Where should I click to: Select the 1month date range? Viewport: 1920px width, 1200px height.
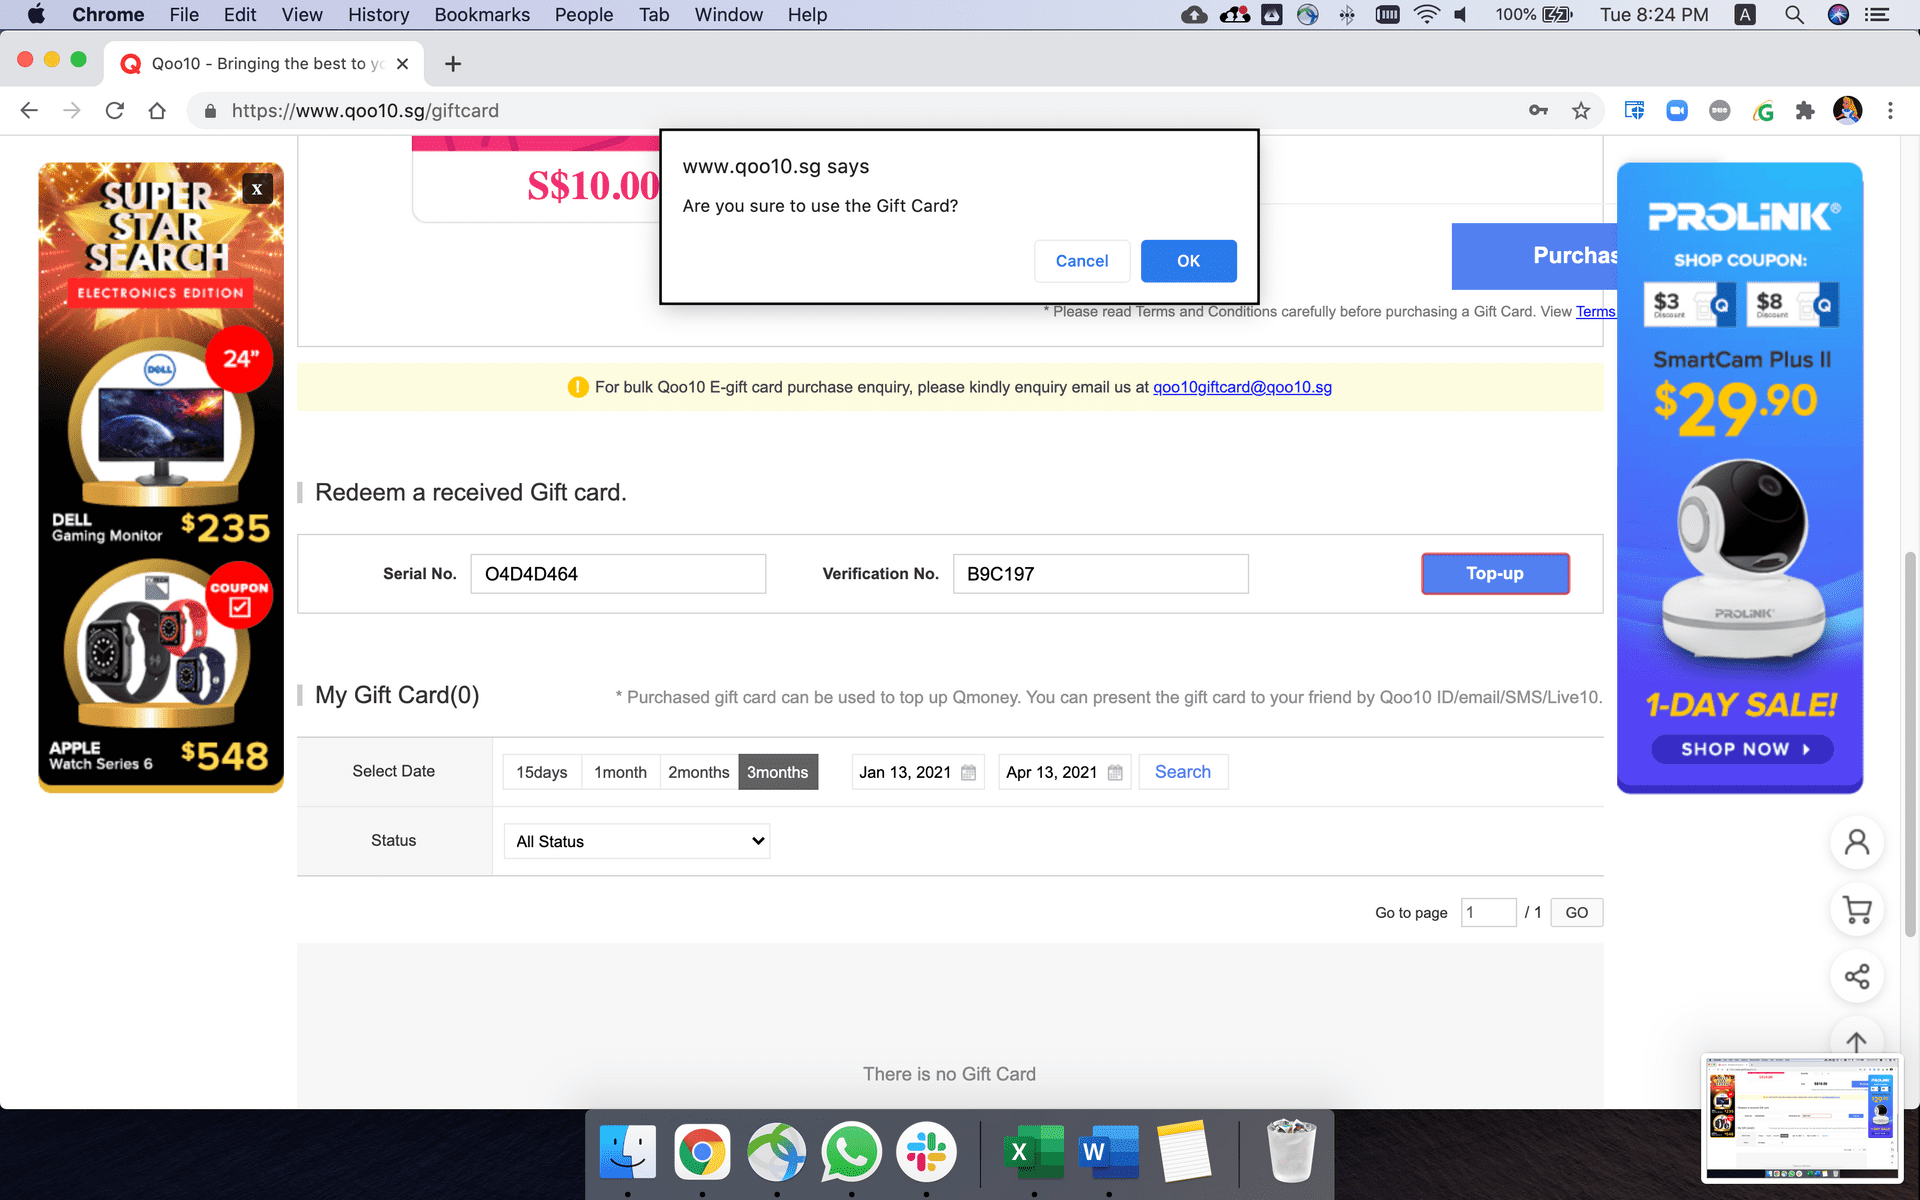click(620, 772)
